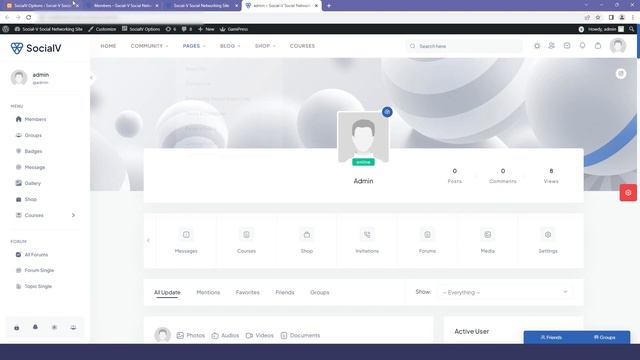Viewport: 640px width, 360px height.
Task: Open the Groups chat bar tab
Action: pos(604,338)
